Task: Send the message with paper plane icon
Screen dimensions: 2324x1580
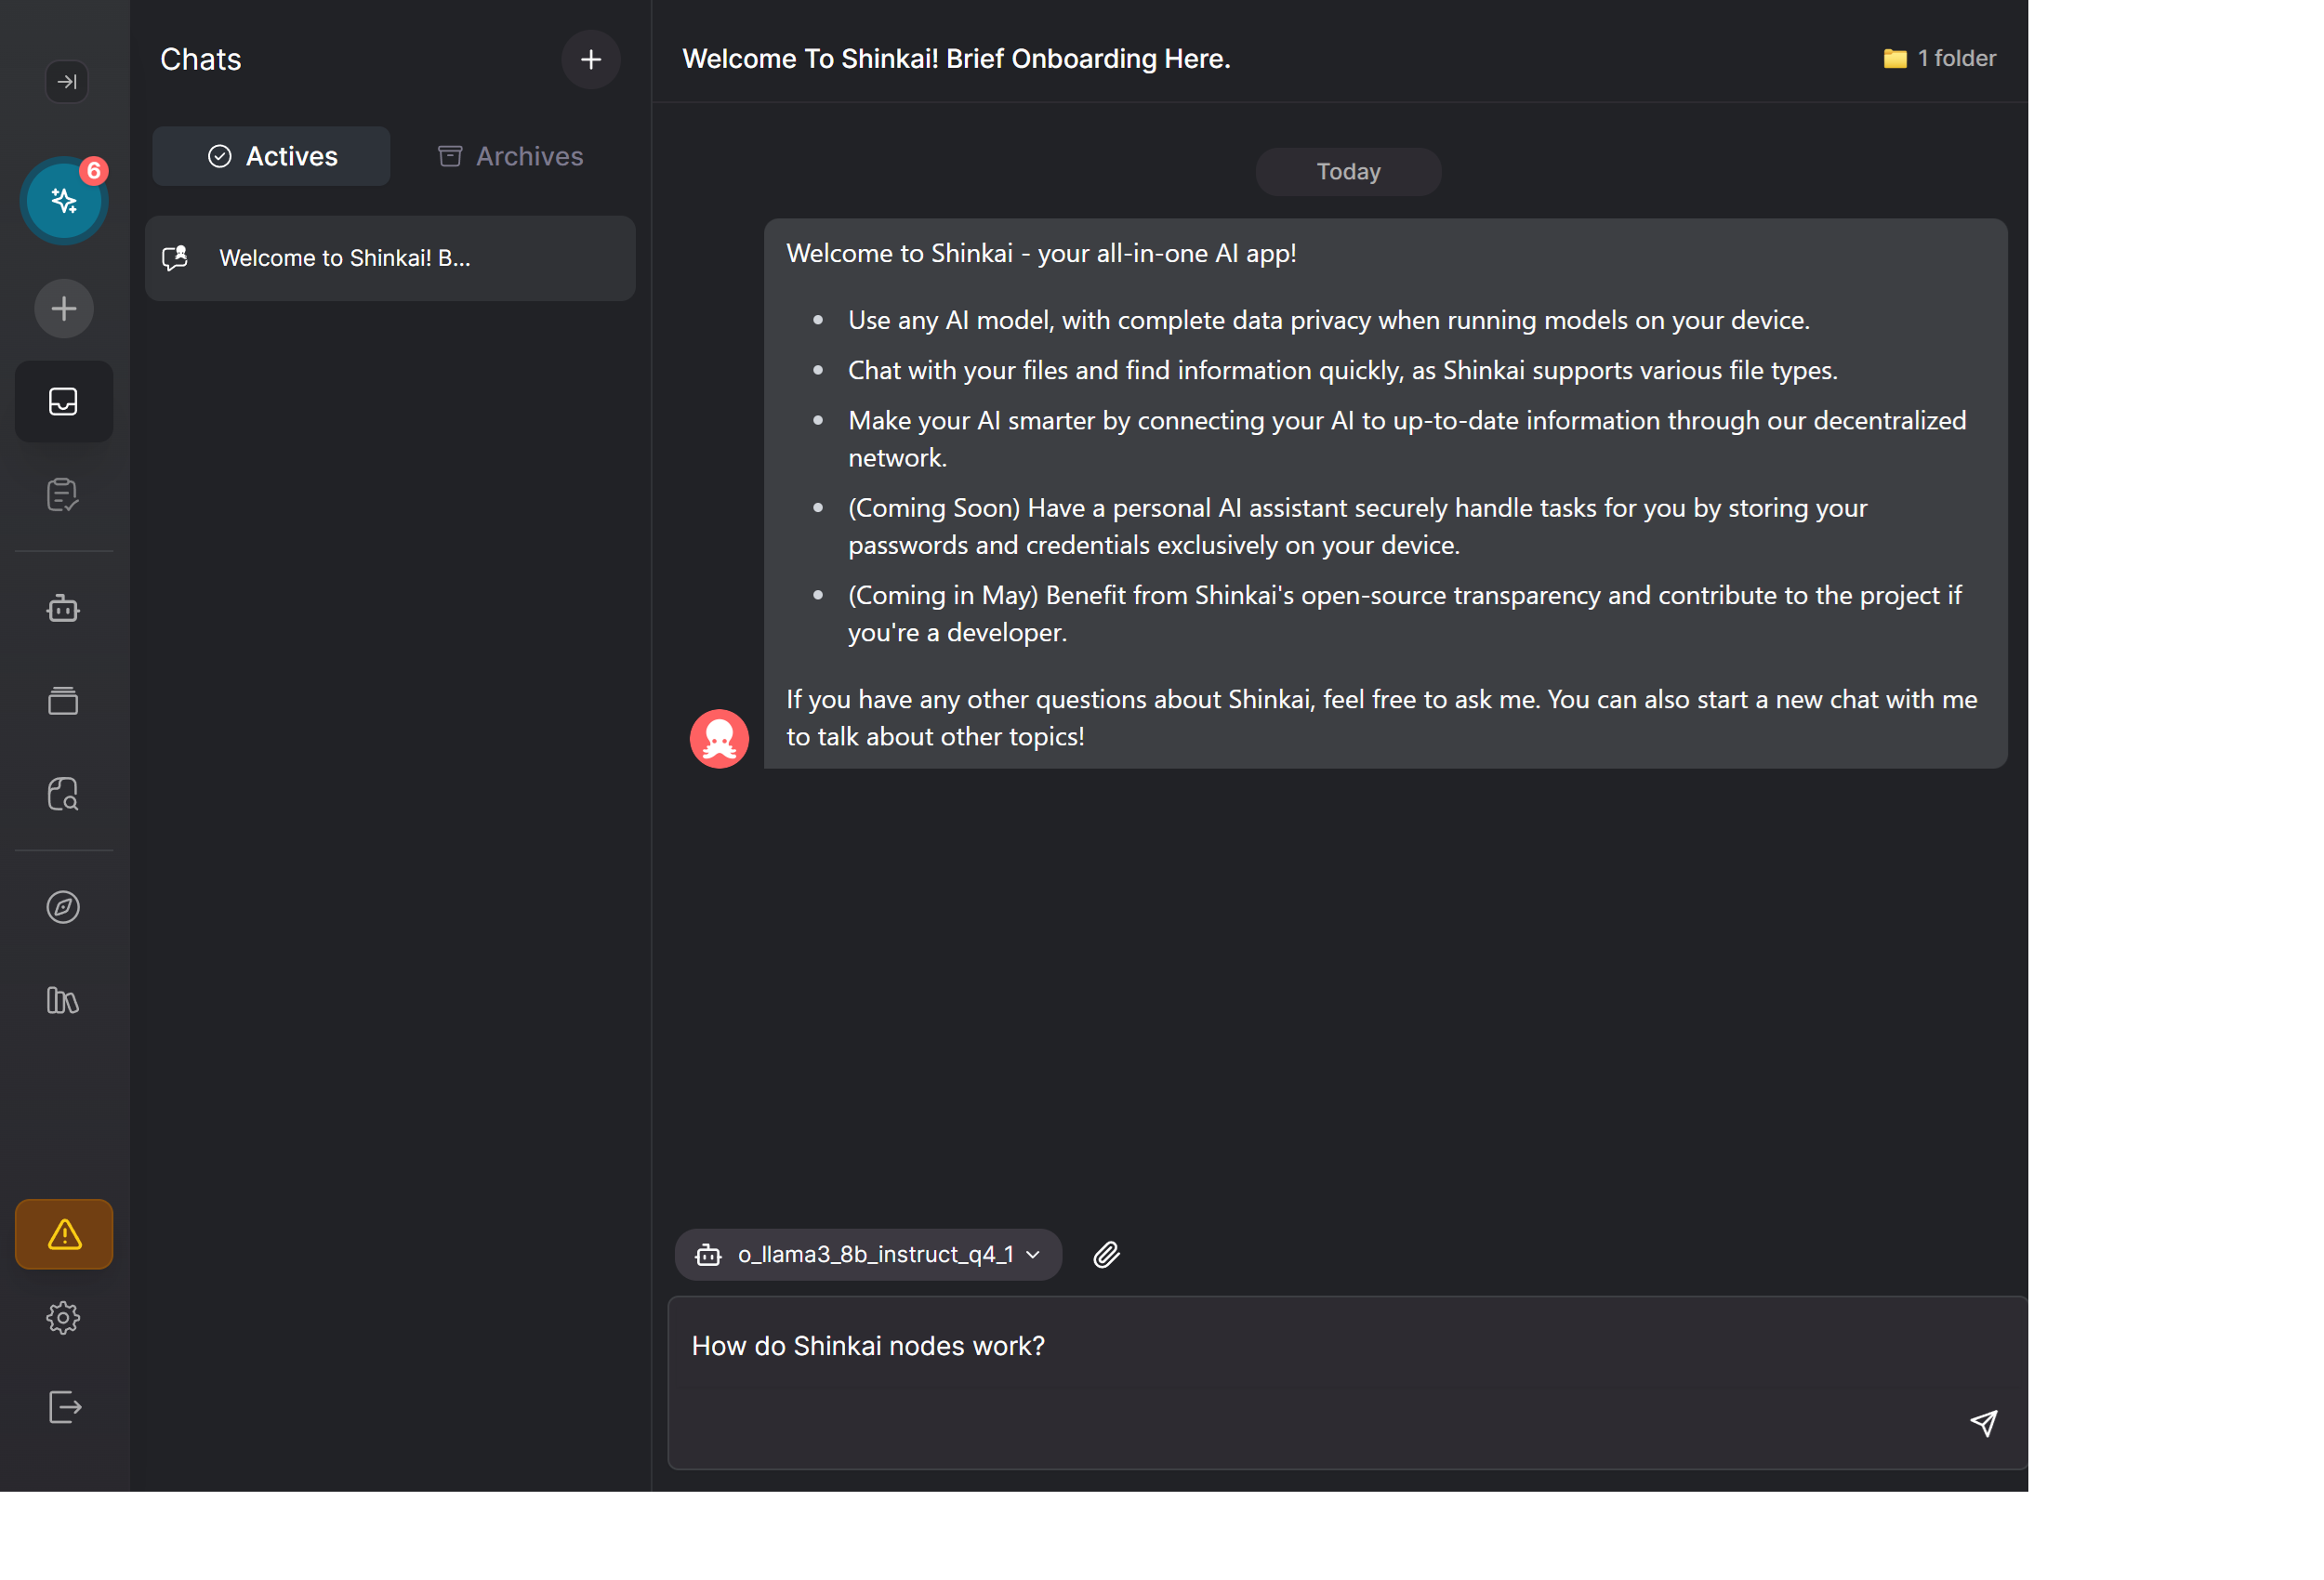Action: (x=1983, y=1422)
